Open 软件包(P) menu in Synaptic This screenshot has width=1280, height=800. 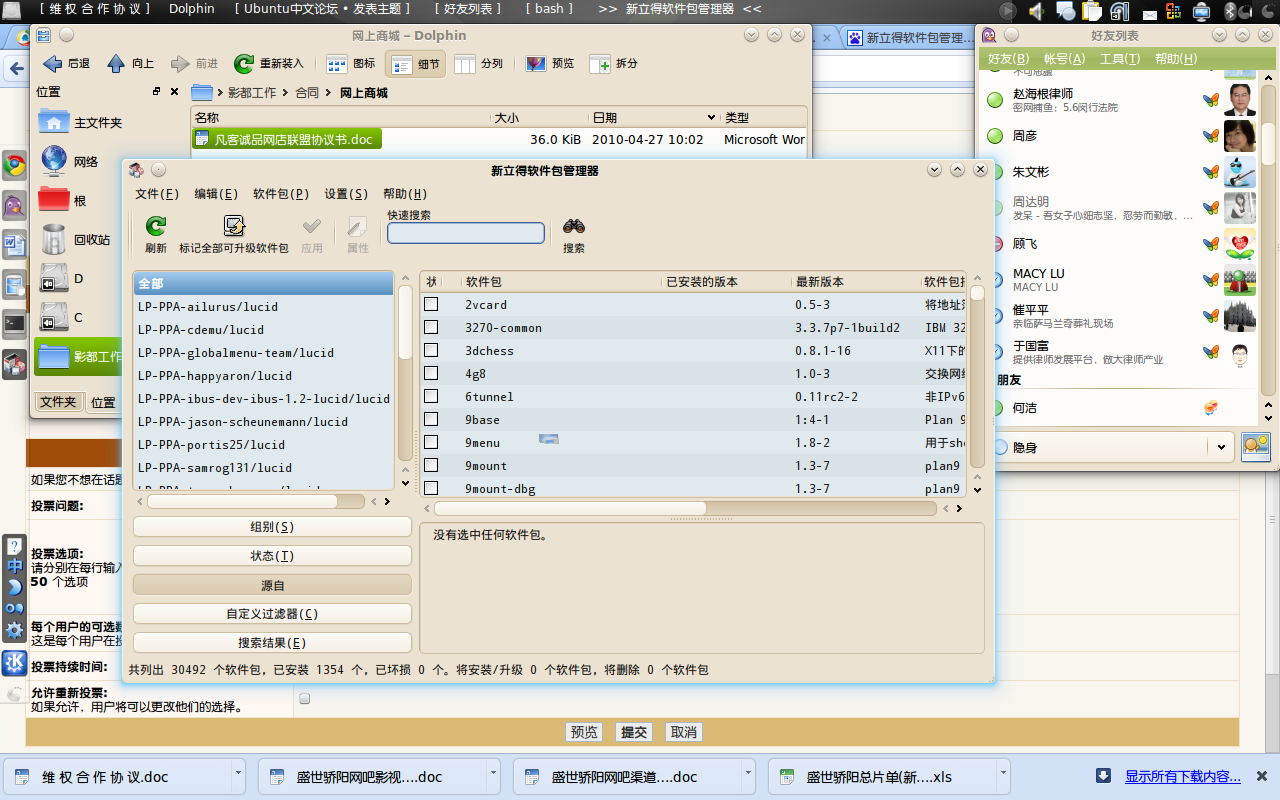tap(281, 194)
